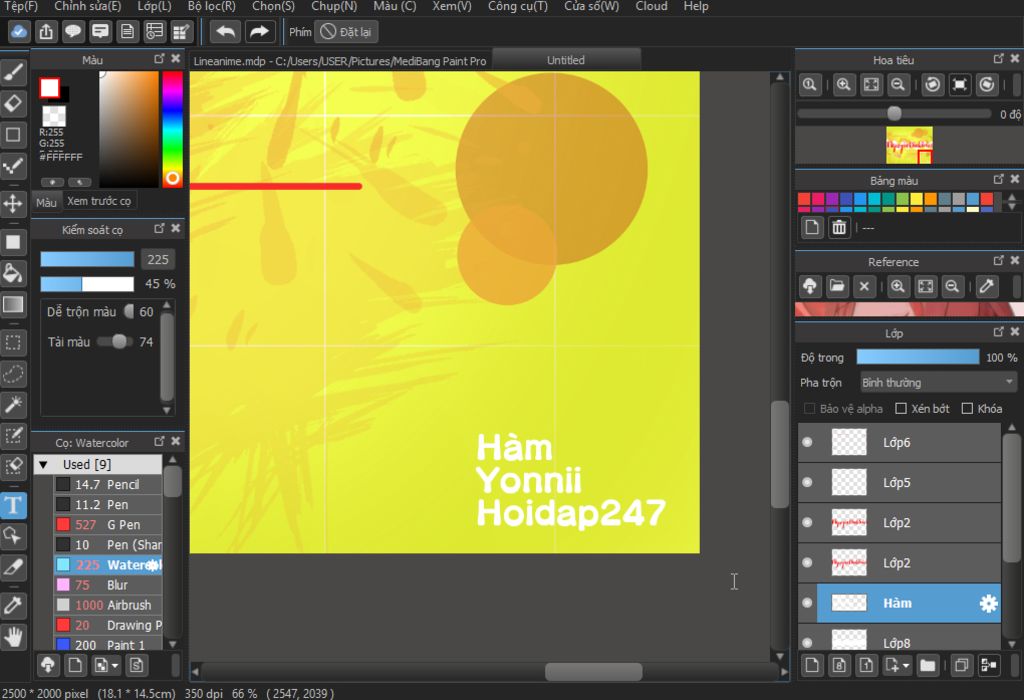This screenshot has height=700, width=1024.
Task: Toggle the Bảo vệ alpha checkbox
Action: (810, 408)
